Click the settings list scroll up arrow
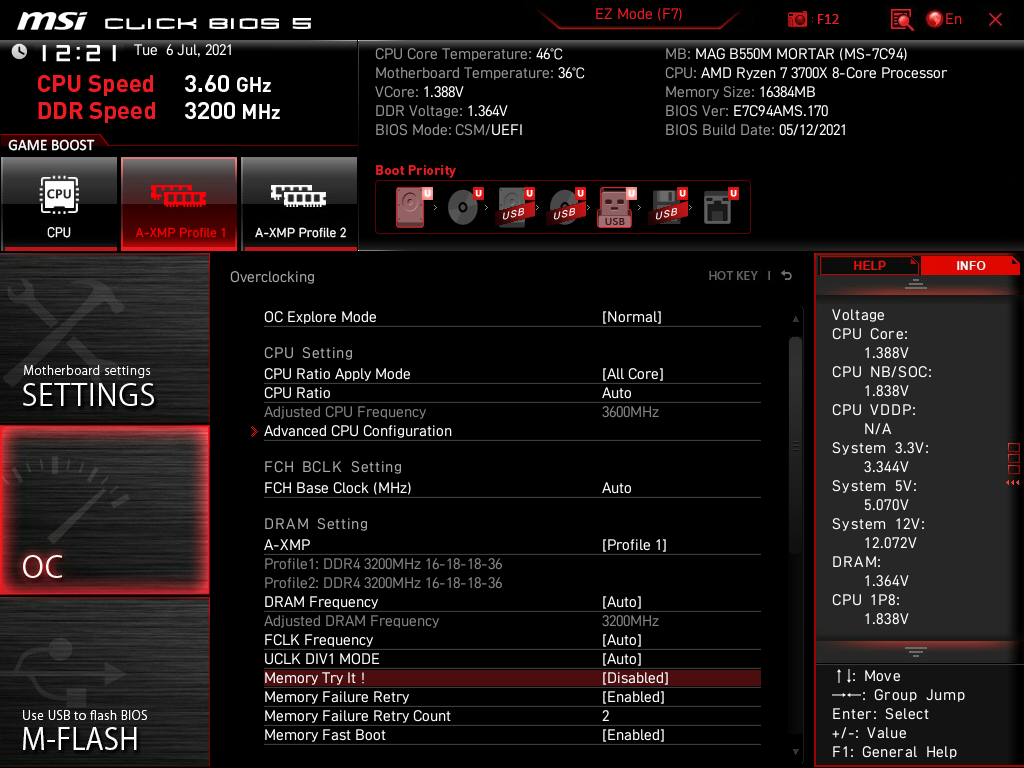 click(x=795, y=319)
